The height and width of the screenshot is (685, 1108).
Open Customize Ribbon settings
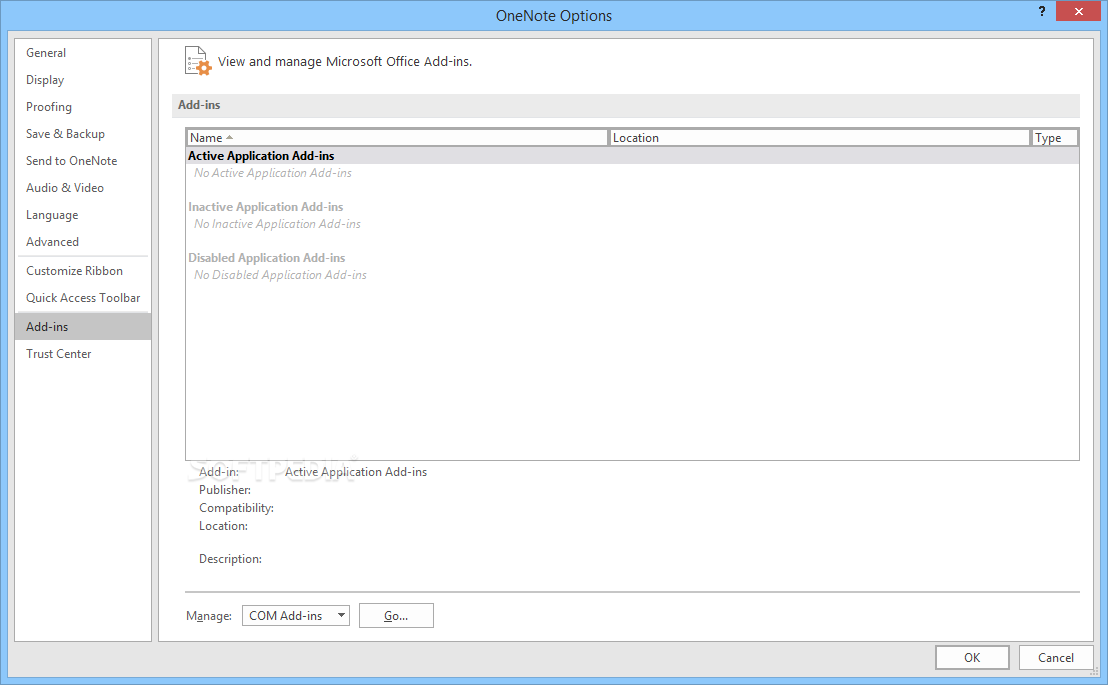click(x=83, y=271)
